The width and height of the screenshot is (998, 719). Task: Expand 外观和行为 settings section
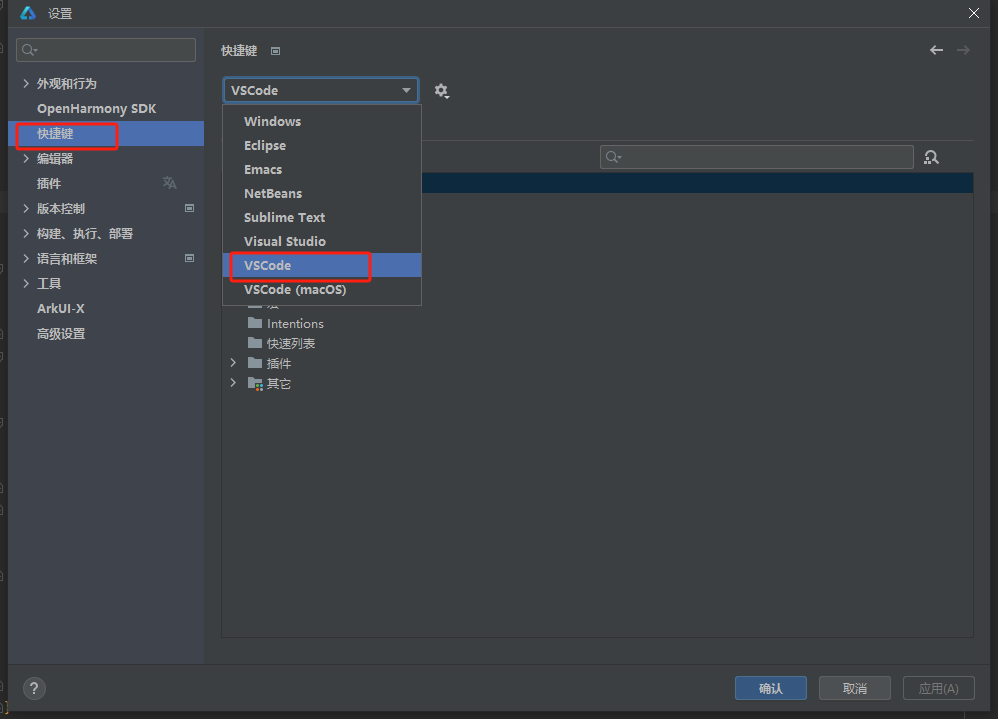click(x=26, y=83)
